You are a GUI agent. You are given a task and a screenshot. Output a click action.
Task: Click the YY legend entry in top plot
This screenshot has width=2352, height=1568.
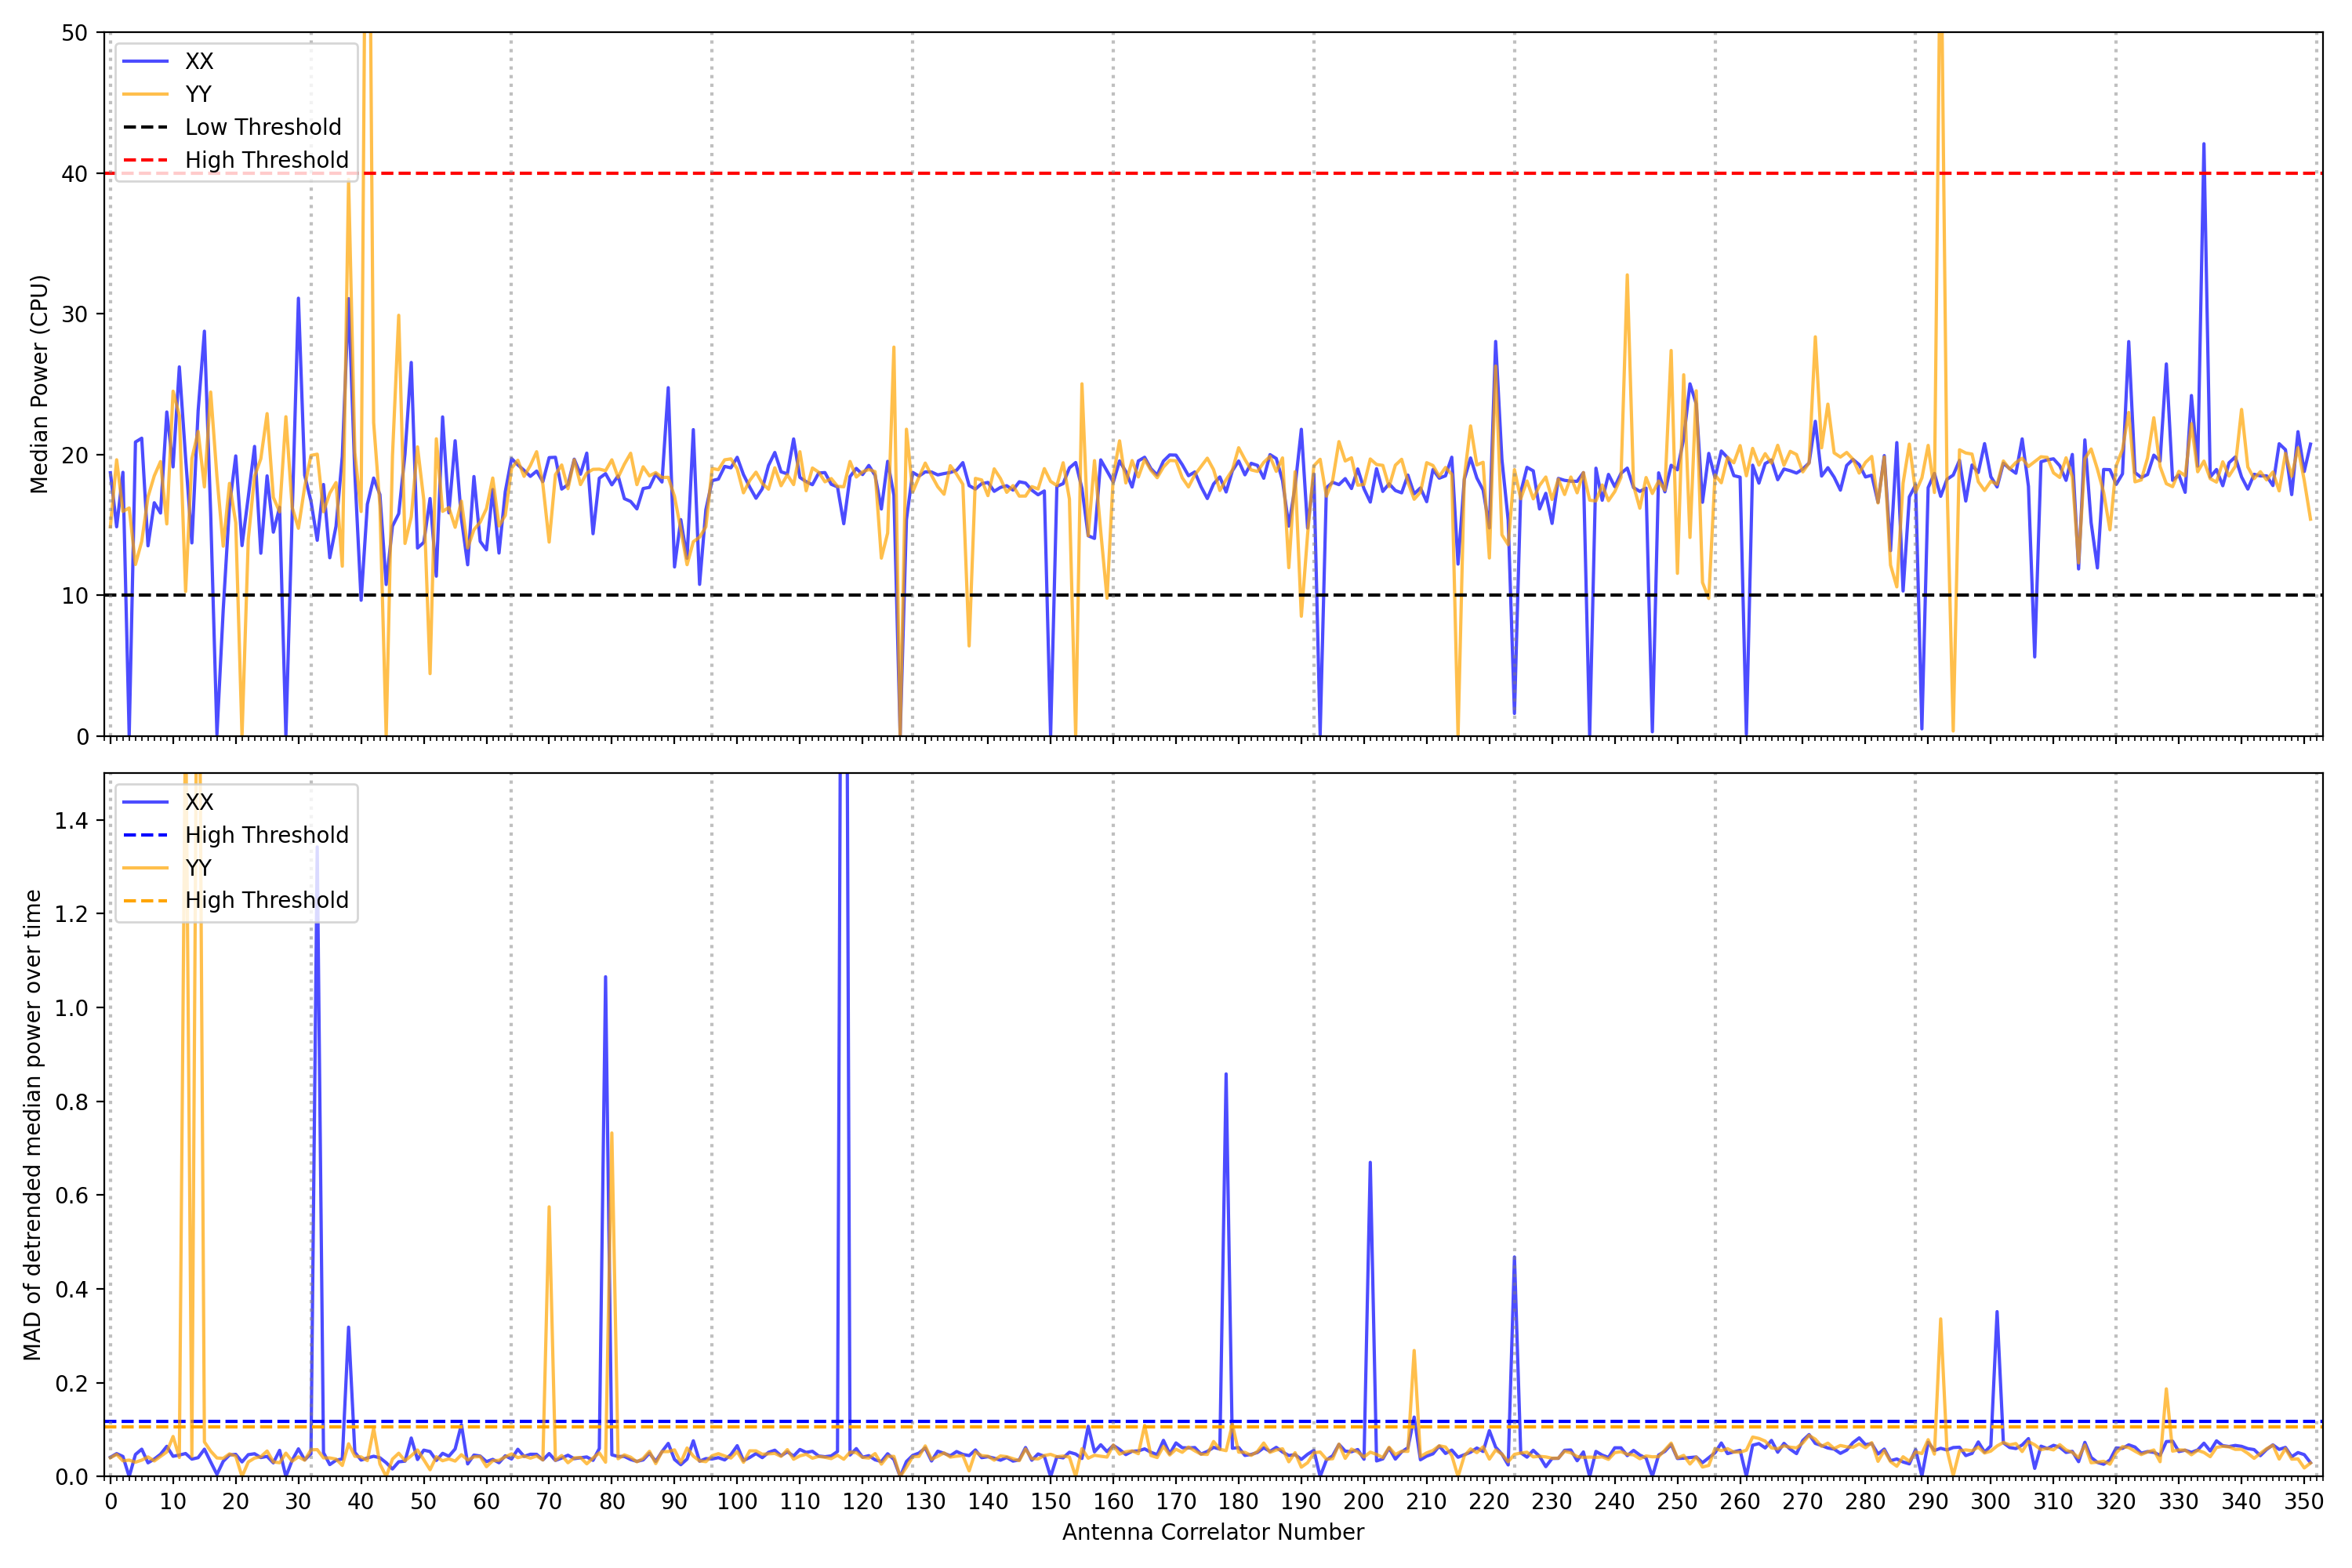198,94
